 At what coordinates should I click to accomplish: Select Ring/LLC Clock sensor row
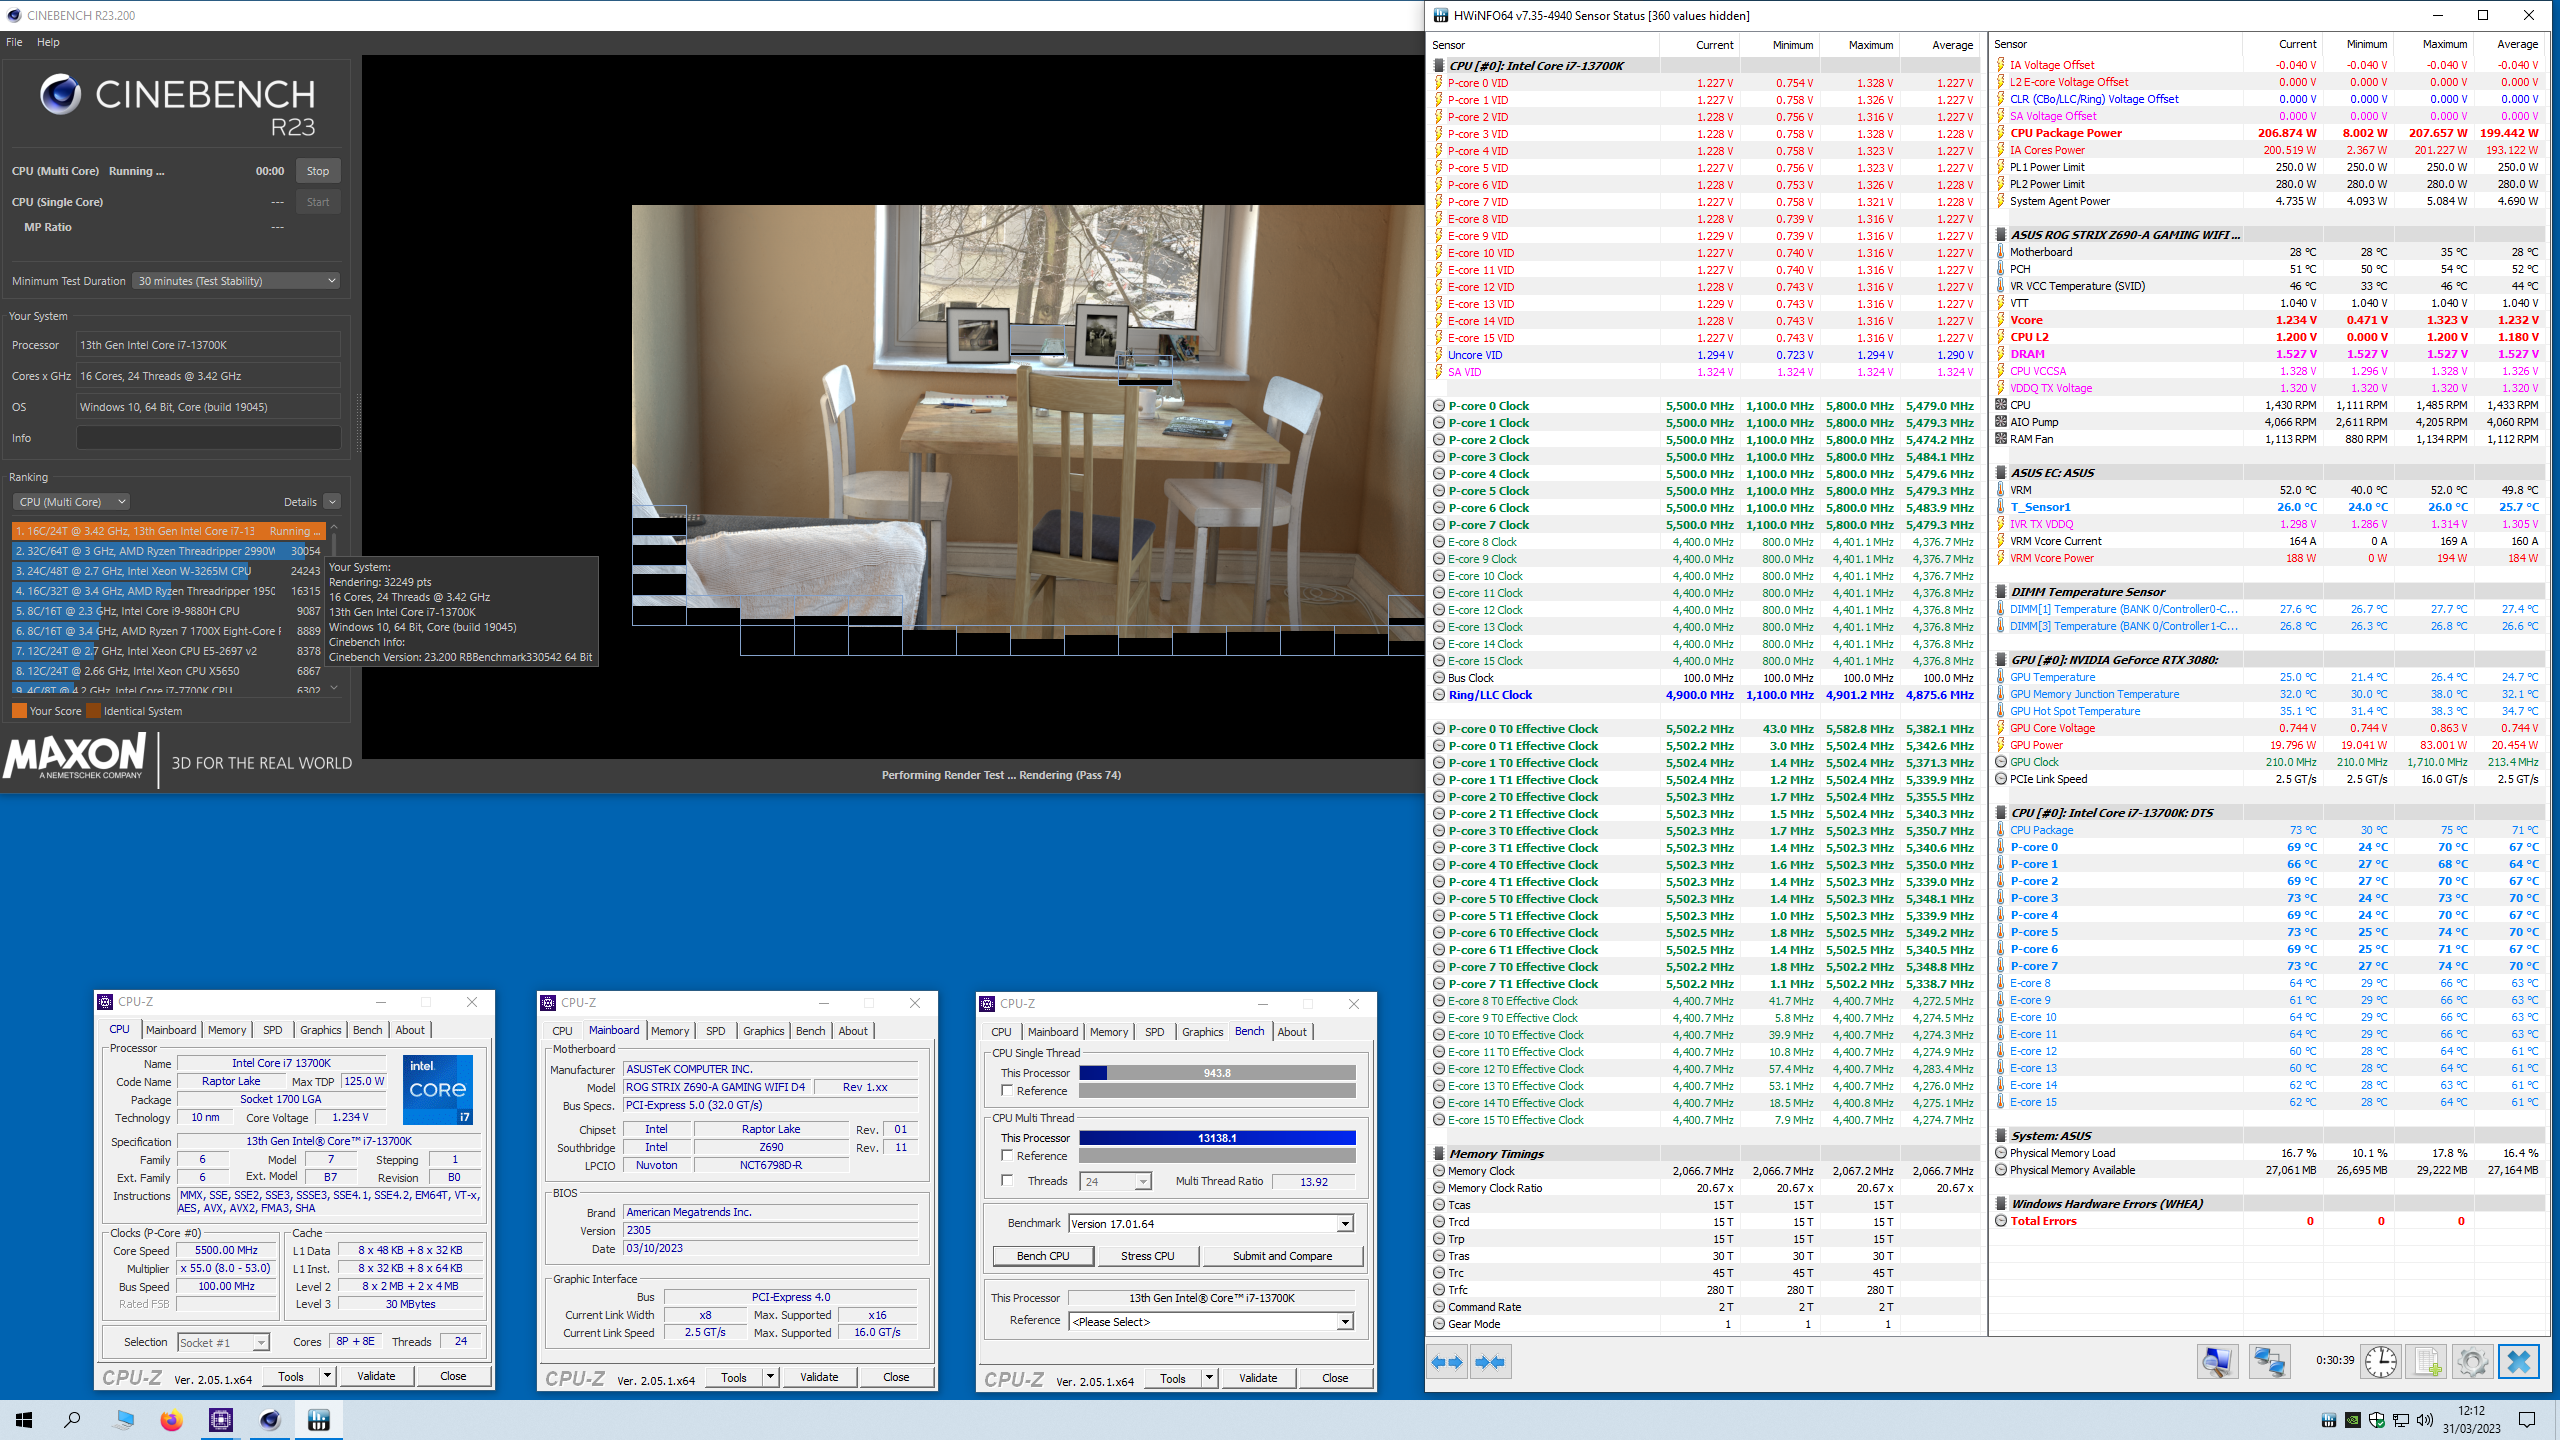[1704, 695]
